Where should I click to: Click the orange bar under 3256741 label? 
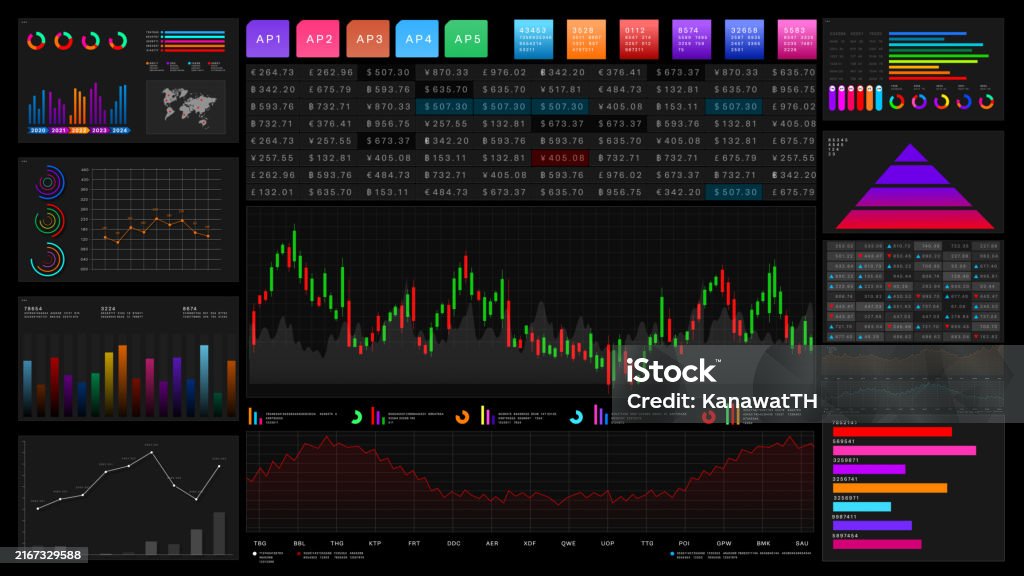pyautogui.click(x=889, y=488)
